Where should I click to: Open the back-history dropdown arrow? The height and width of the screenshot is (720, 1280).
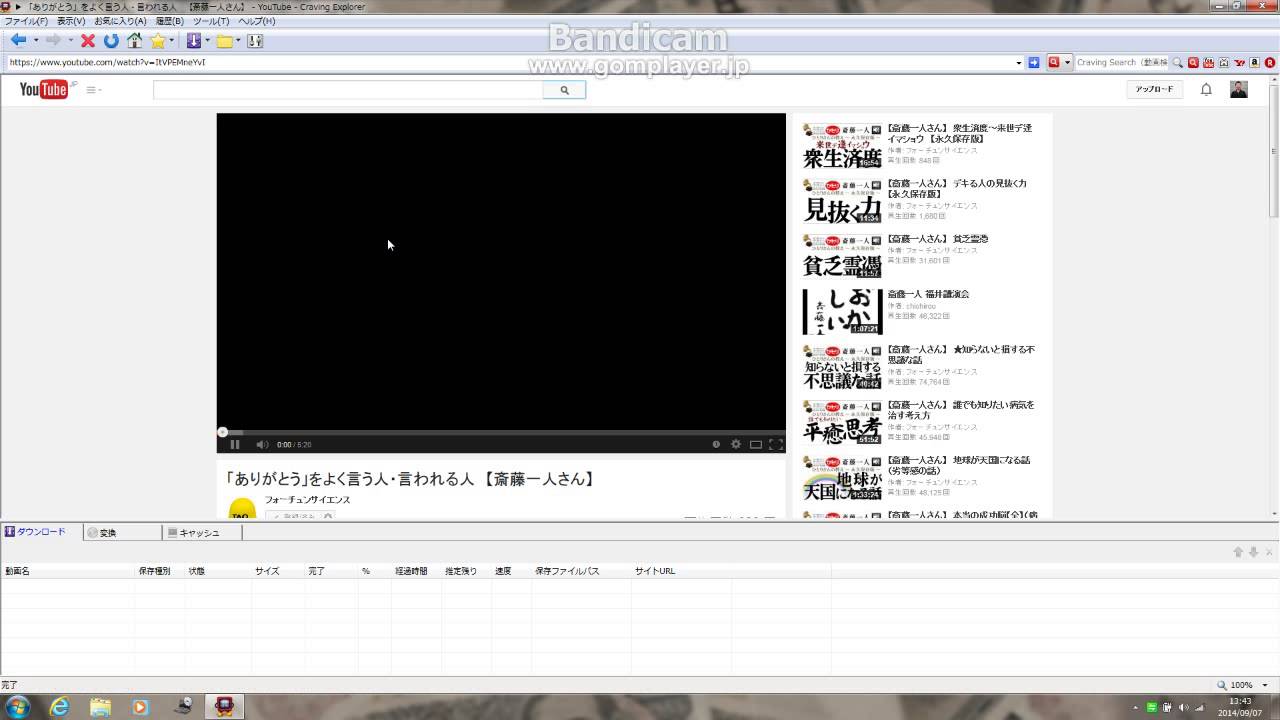[35, 41]
